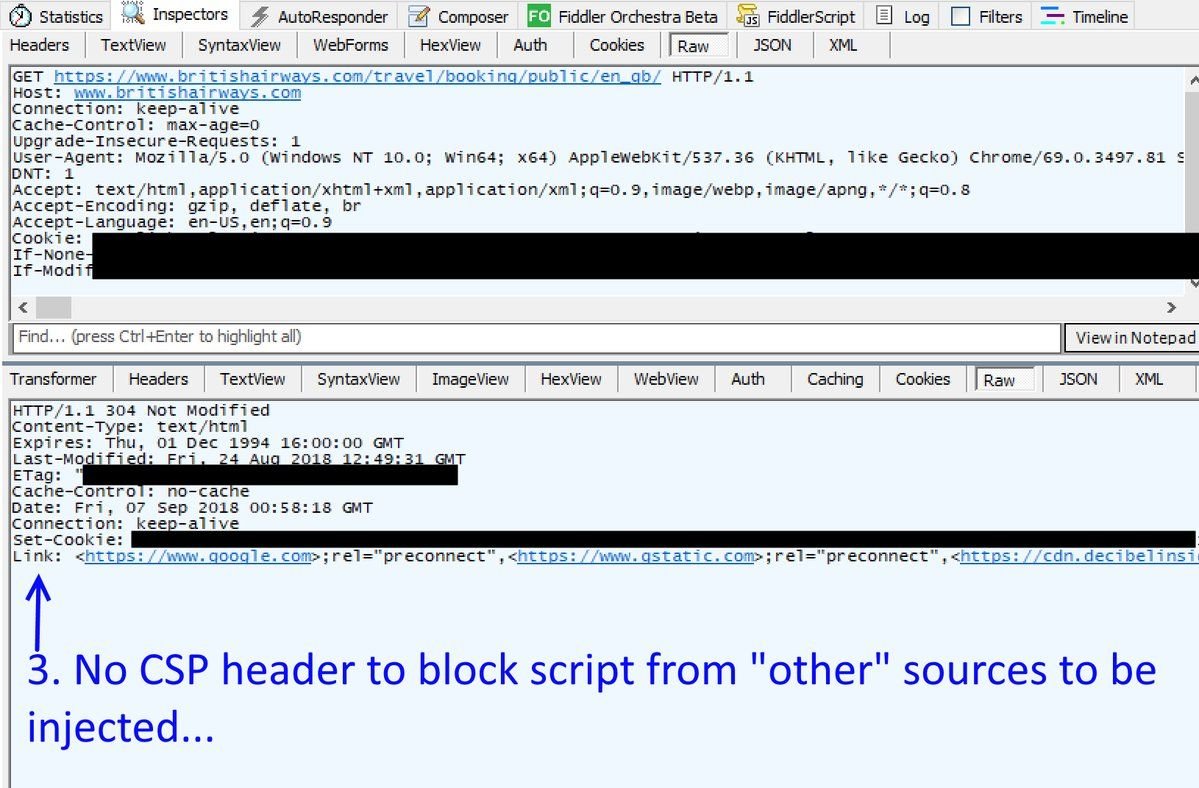The image size is (1199, 788).
Task: Click scroll-right arrow of request pane
Action: pyautogui.click(x=1171, y=307)
